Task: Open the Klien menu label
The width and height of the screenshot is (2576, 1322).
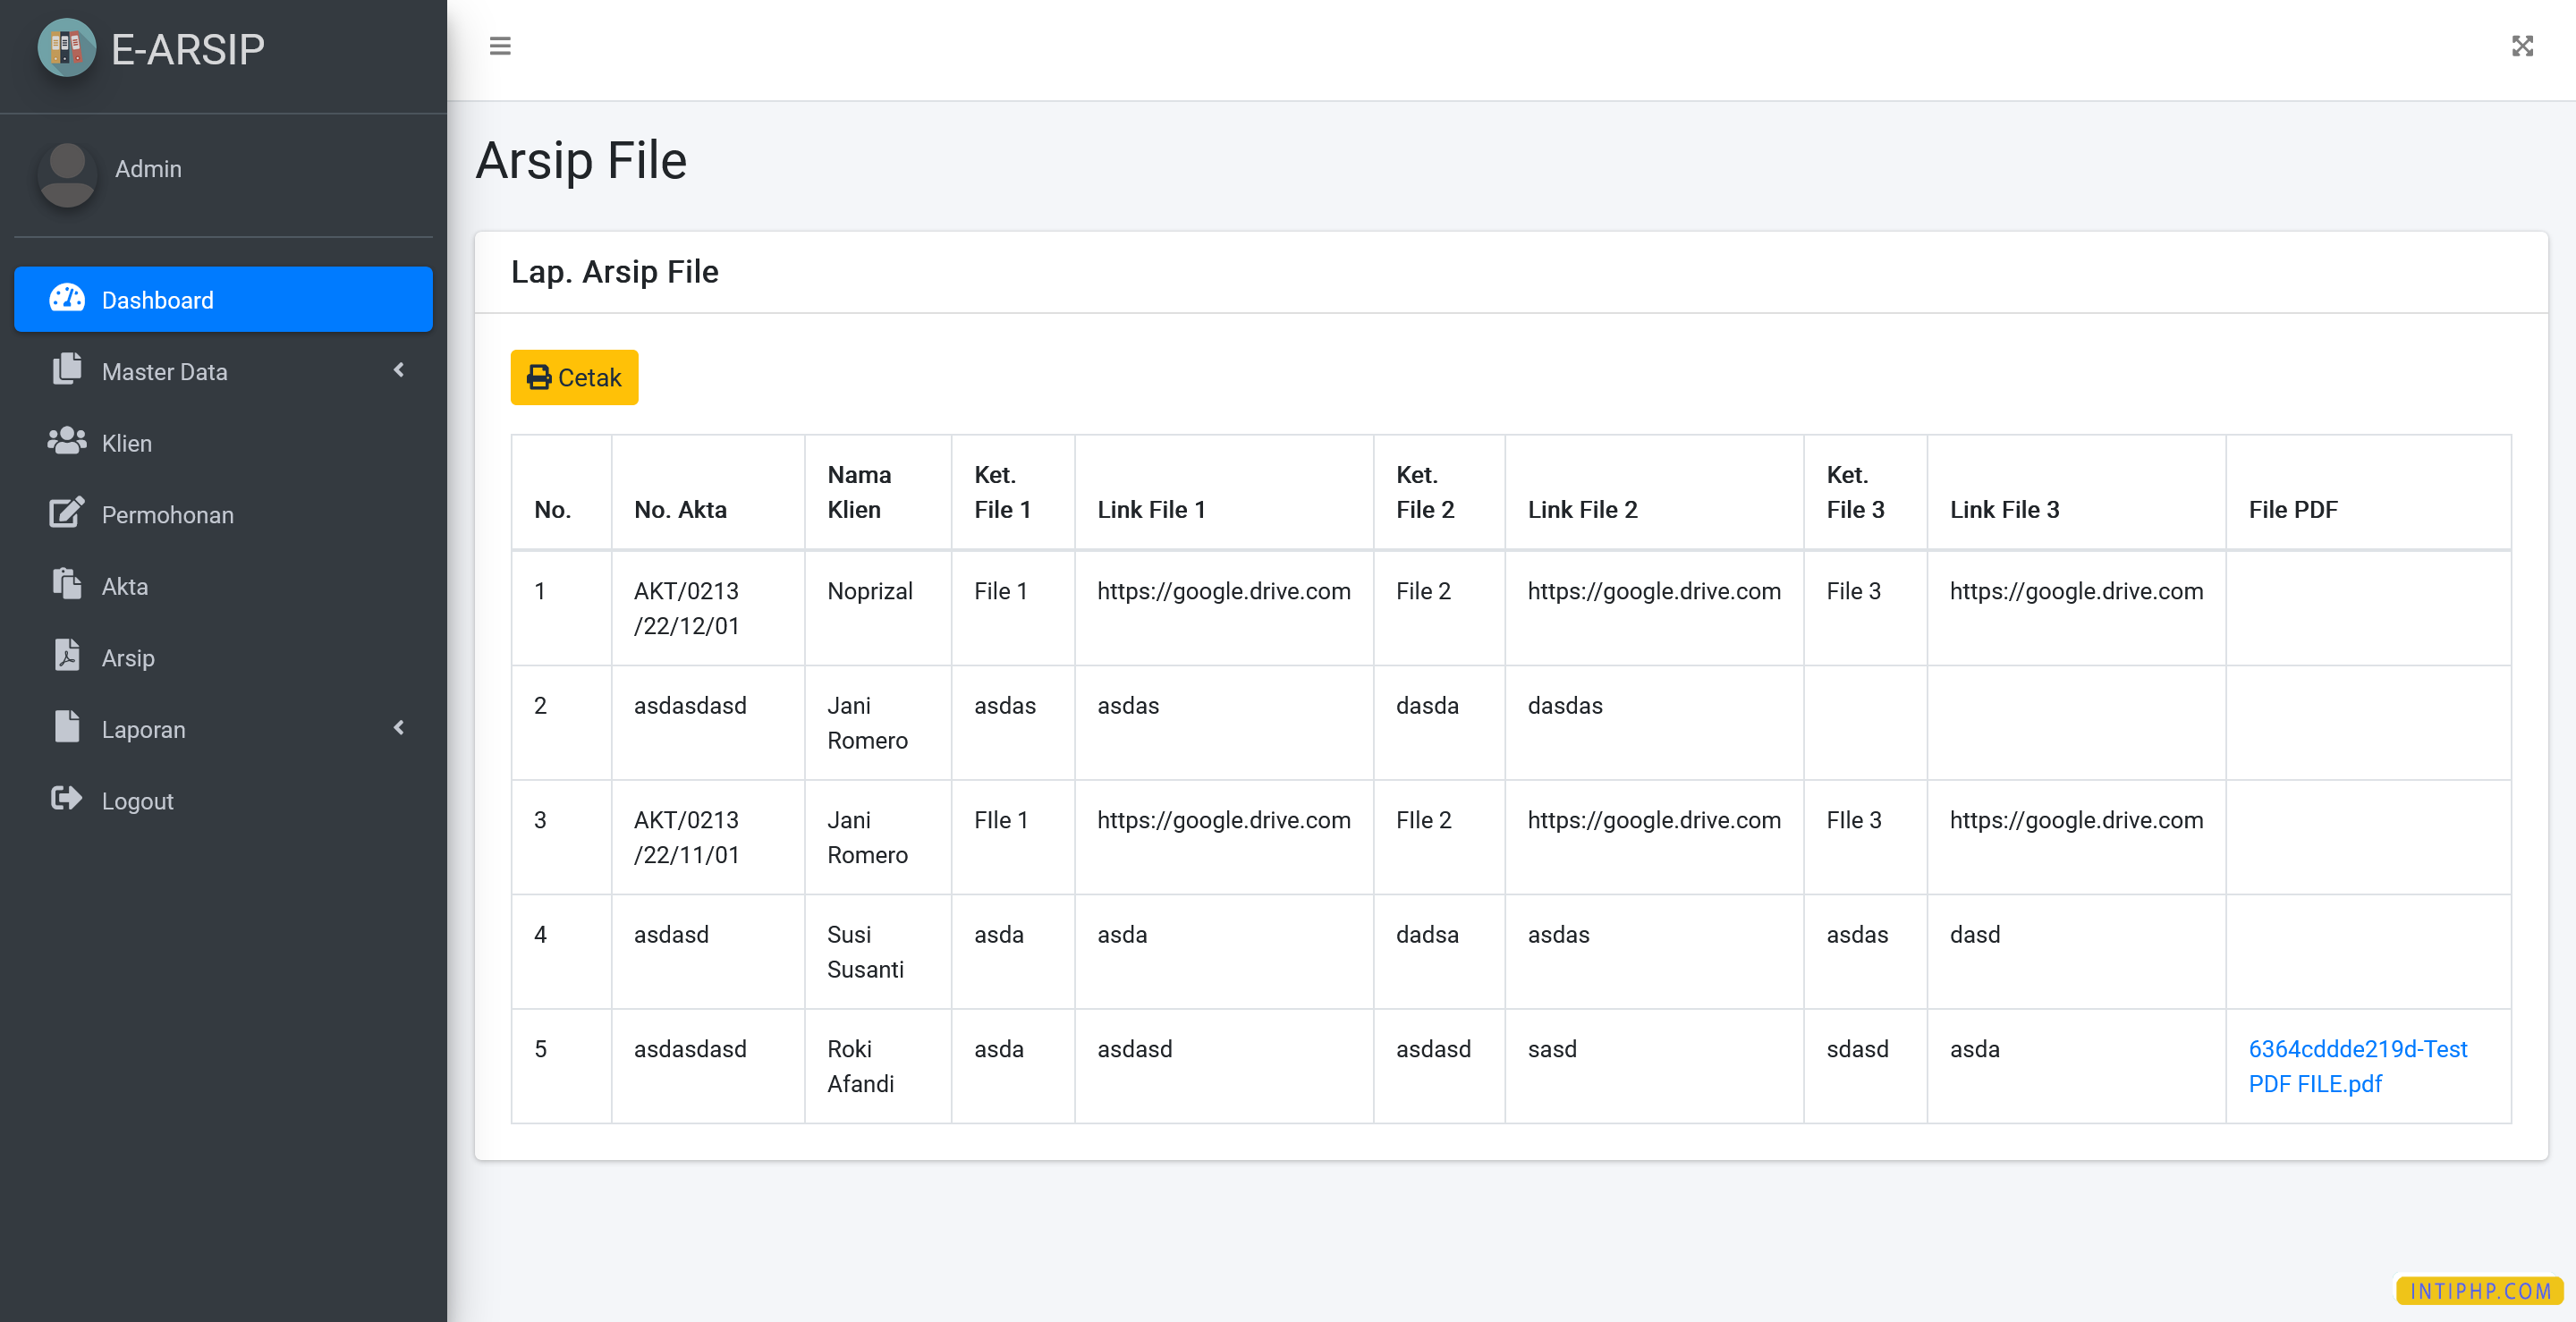Action: pyautogui.click(x=127, y=443)
